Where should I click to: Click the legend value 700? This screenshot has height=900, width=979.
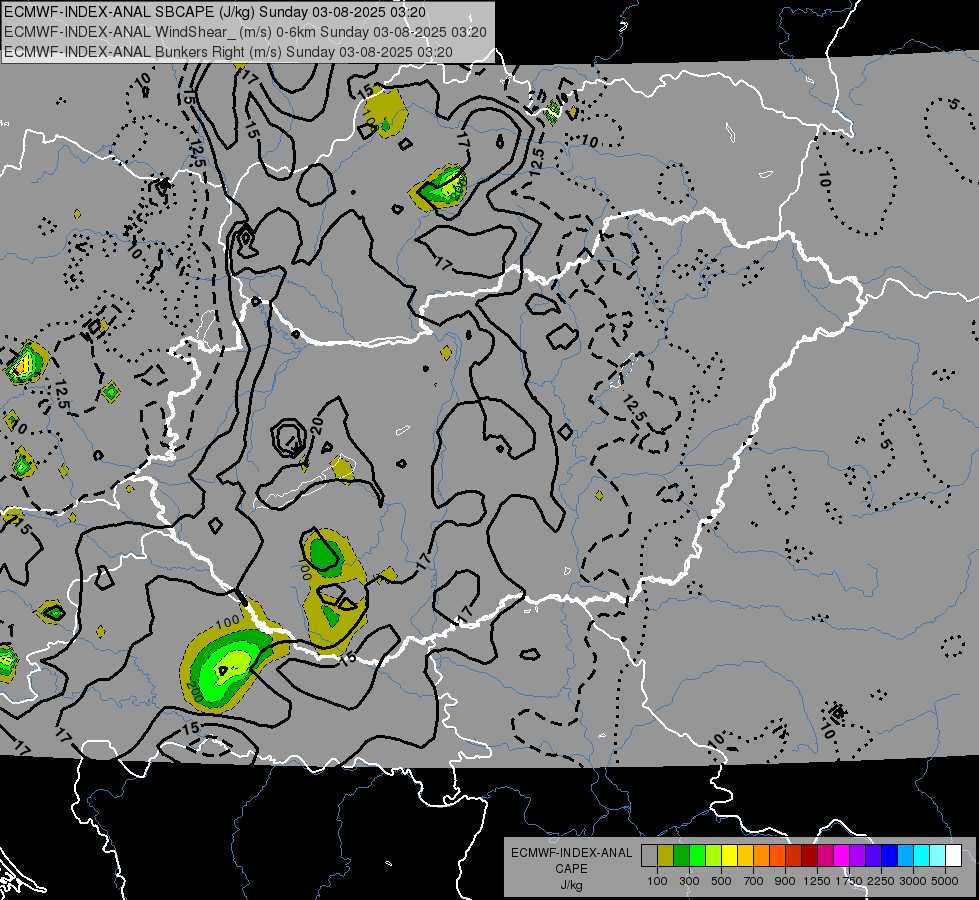pyautogui.click(x=754, y=881)
